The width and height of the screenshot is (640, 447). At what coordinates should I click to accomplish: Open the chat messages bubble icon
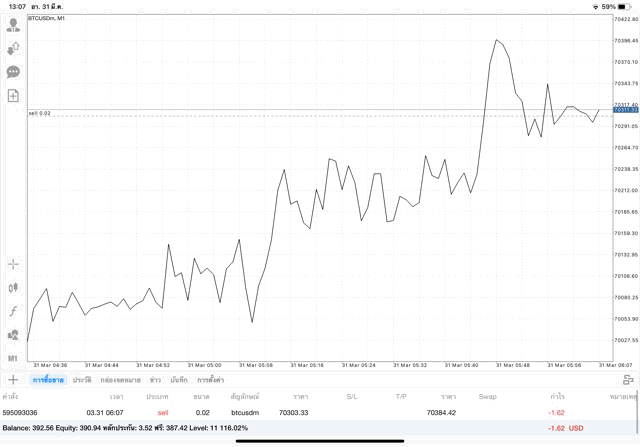click(13, 72)
